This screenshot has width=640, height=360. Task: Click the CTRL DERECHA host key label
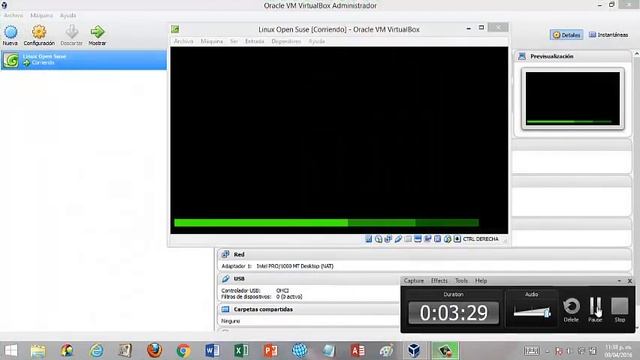pyautogui.click(x=480, y=239)
